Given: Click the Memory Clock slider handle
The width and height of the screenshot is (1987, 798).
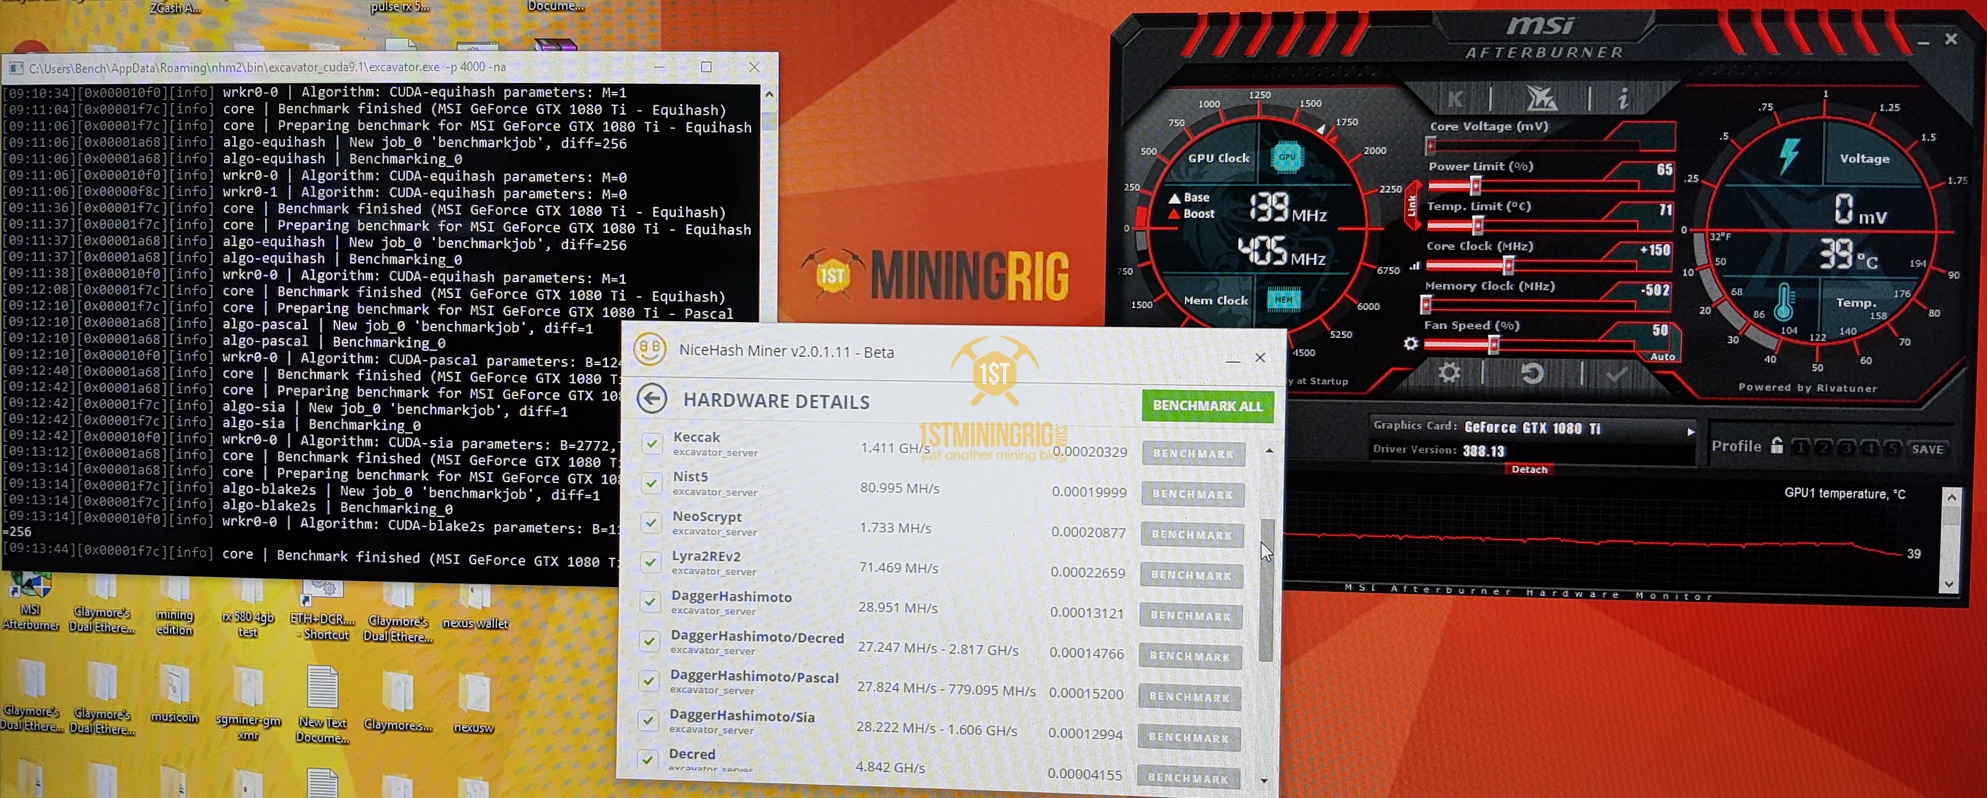Looking at the screenshot, I should click(1426, 304).
